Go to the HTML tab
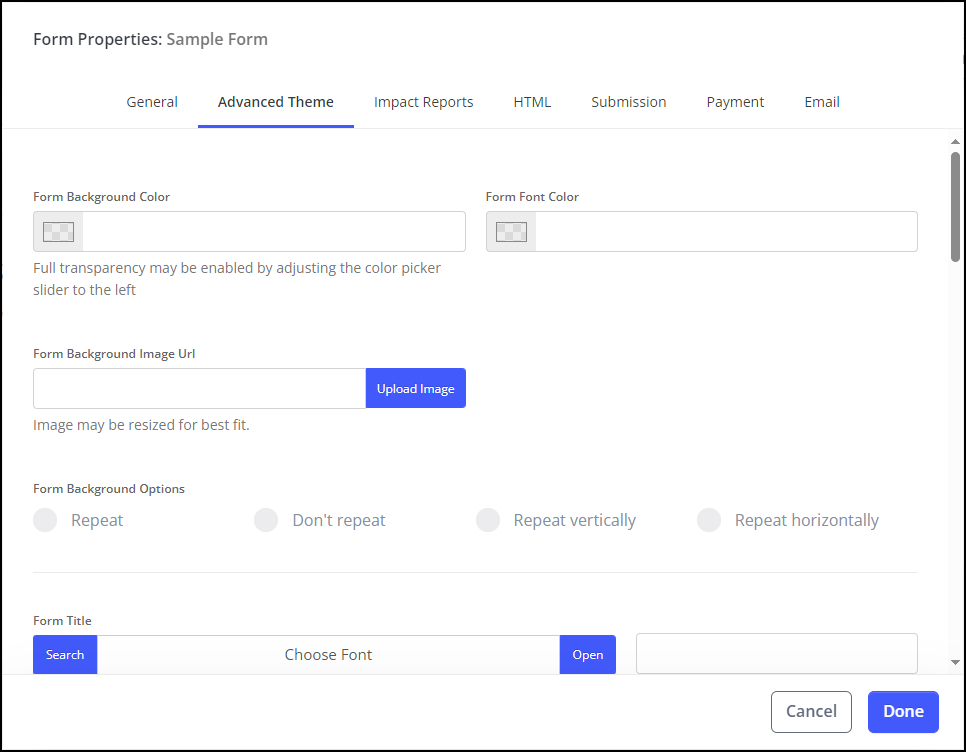The image size is (966, 752). tap(532, 102)
